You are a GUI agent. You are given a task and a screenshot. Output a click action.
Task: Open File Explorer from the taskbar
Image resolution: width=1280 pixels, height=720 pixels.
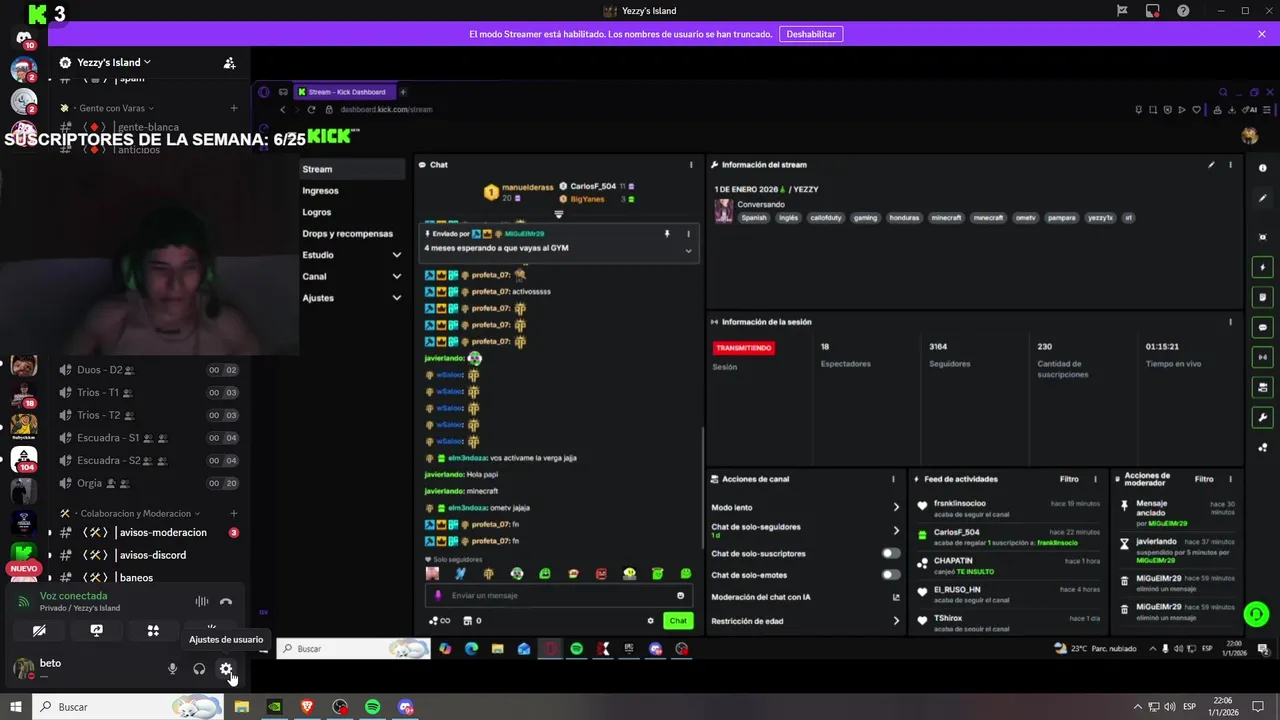(241, 707)
